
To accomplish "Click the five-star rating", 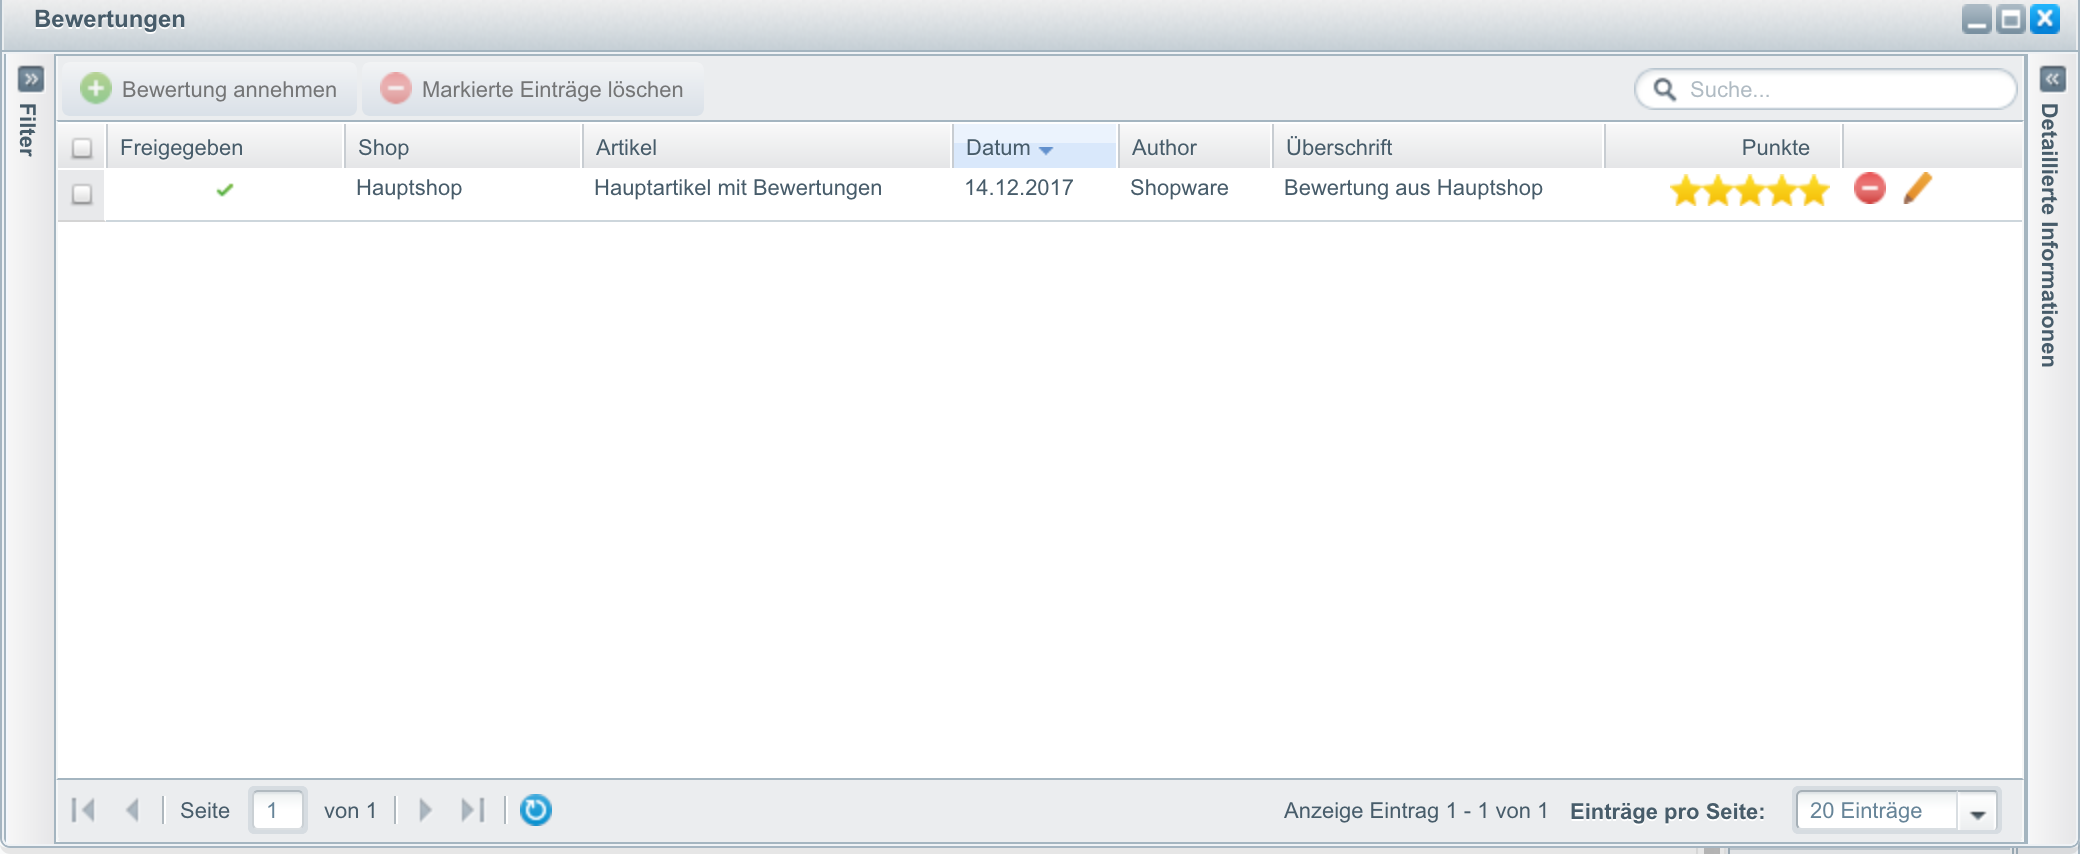I will 1749,189.
